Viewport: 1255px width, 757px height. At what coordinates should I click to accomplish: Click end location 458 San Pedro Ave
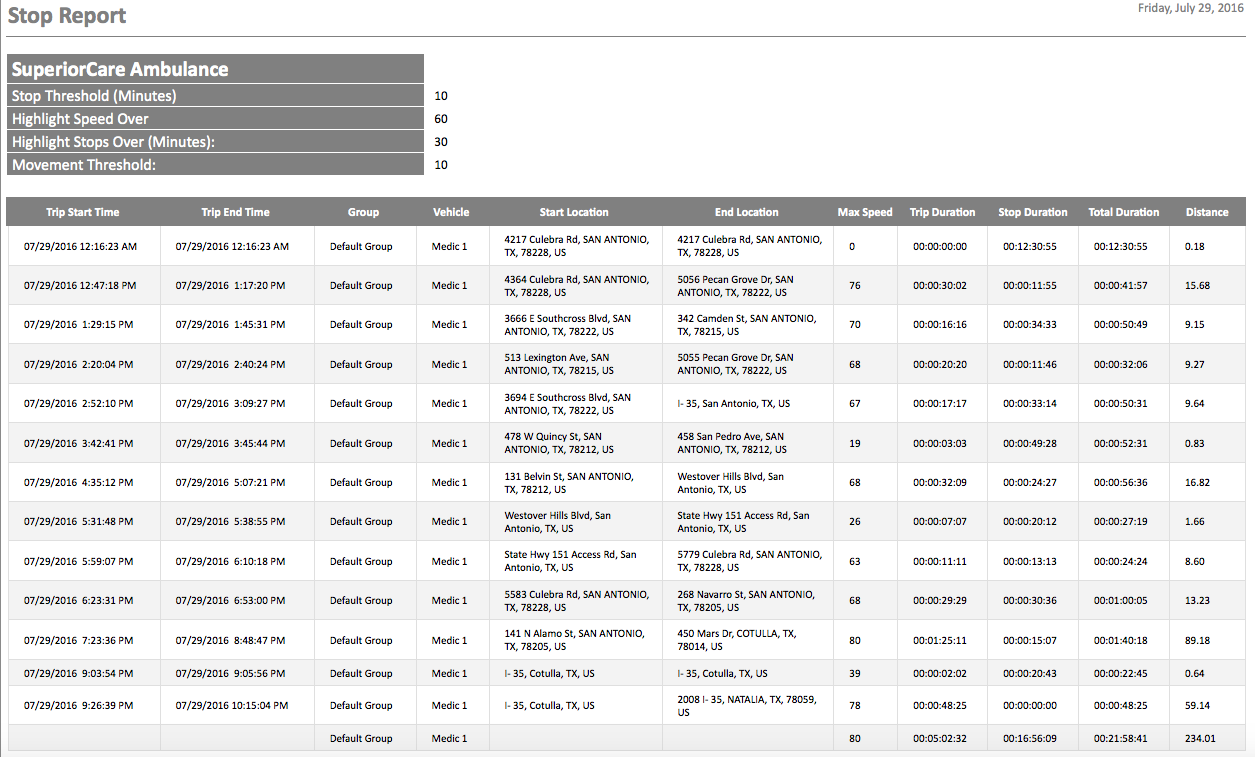(730, 443)
